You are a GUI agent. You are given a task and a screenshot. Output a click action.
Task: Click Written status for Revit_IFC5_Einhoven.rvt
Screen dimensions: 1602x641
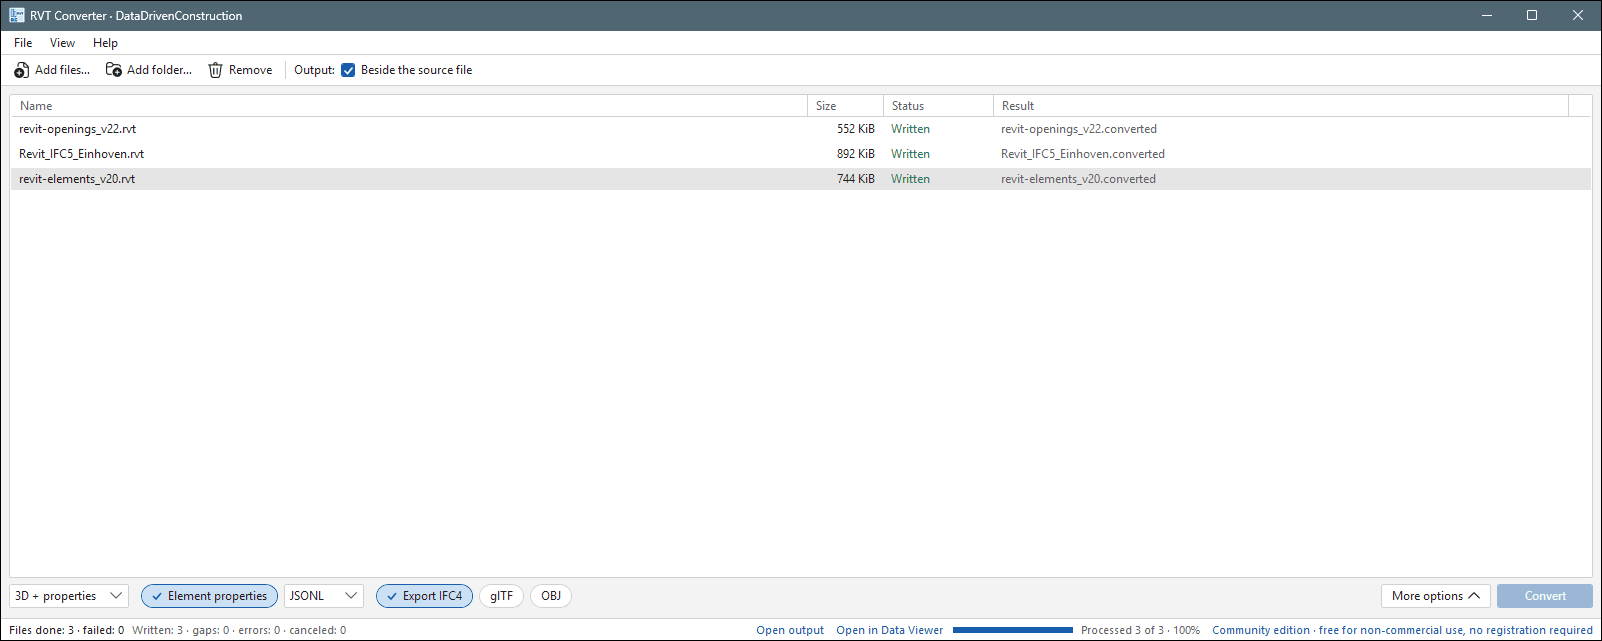[910, 154]
